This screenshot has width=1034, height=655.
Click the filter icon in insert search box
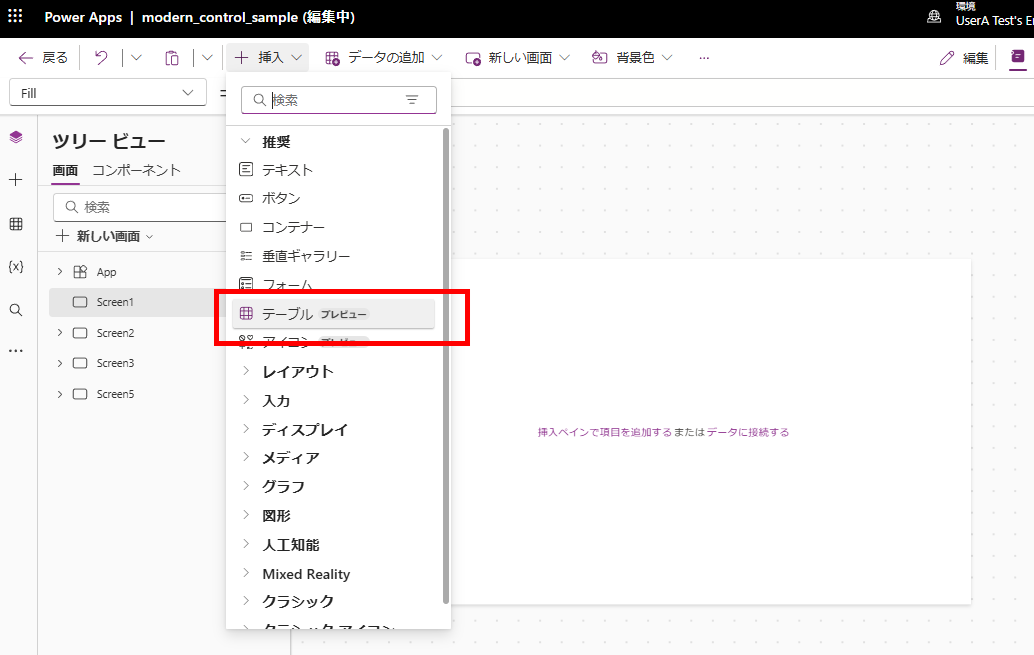pos(412,100)
